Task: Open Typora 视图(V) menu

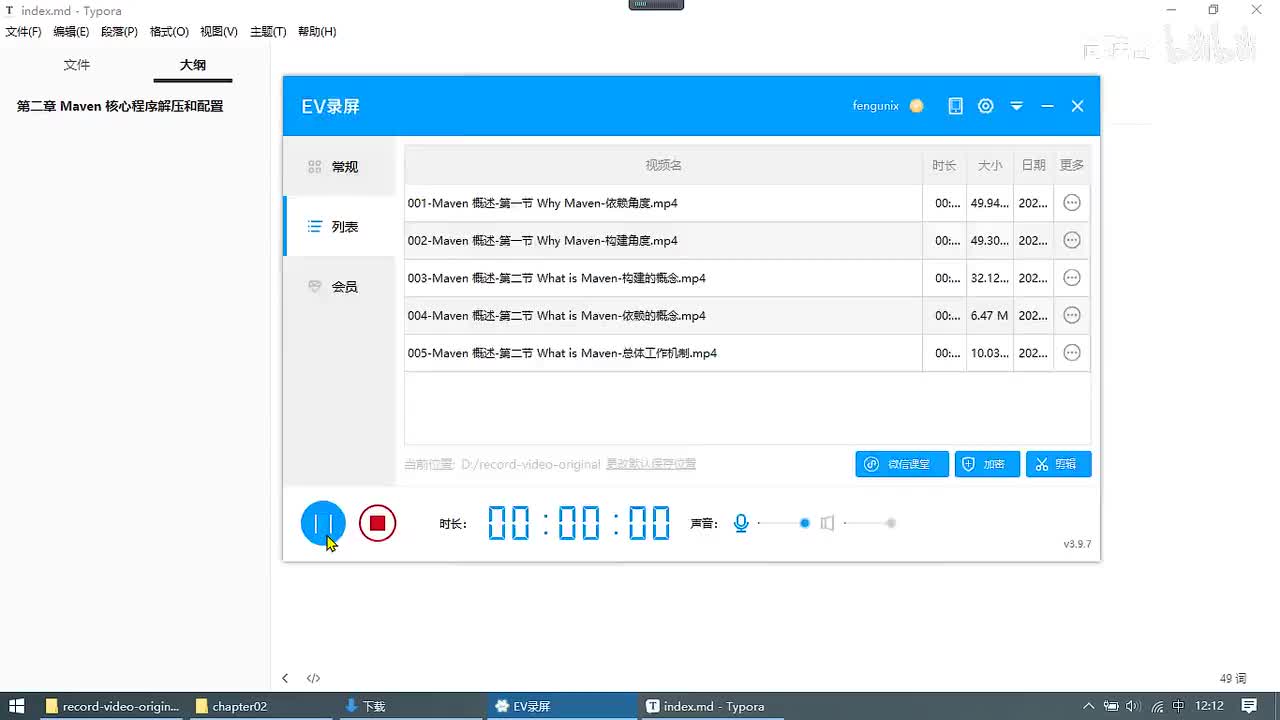Action: click(219, 32)
